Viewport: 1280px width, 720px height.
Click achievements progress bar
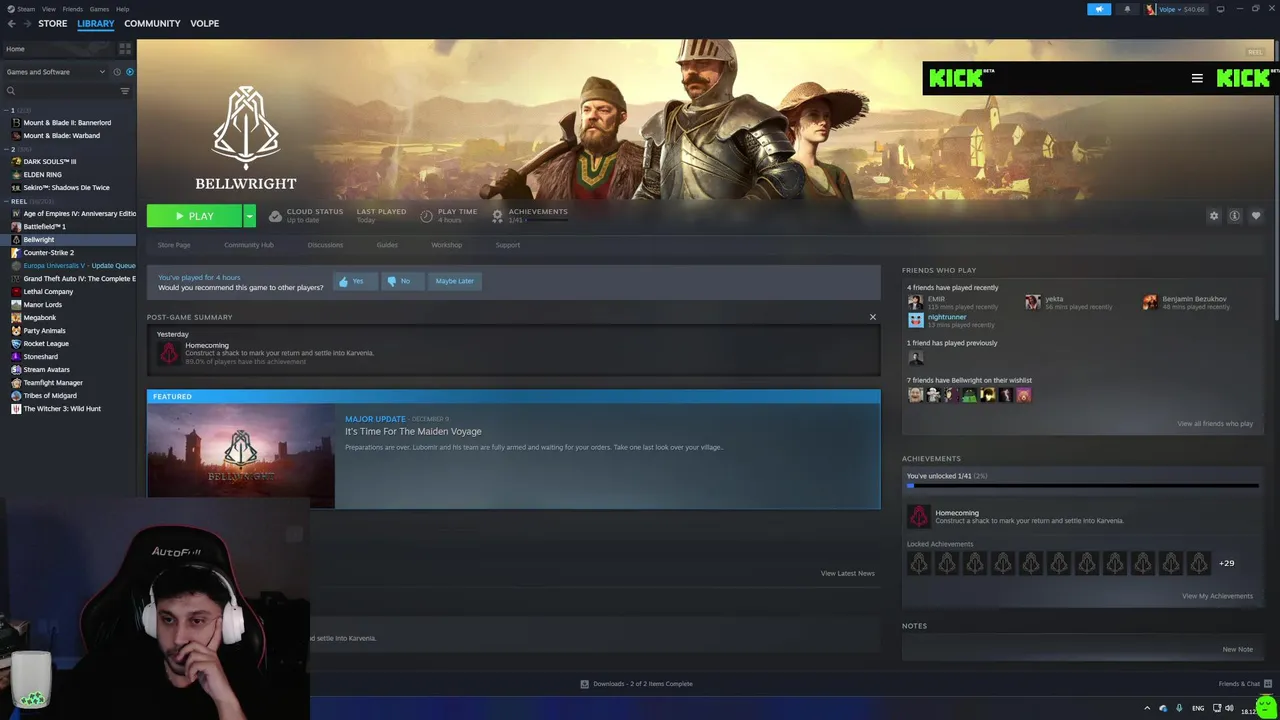pyautogui.click(x=1082, y=486)
